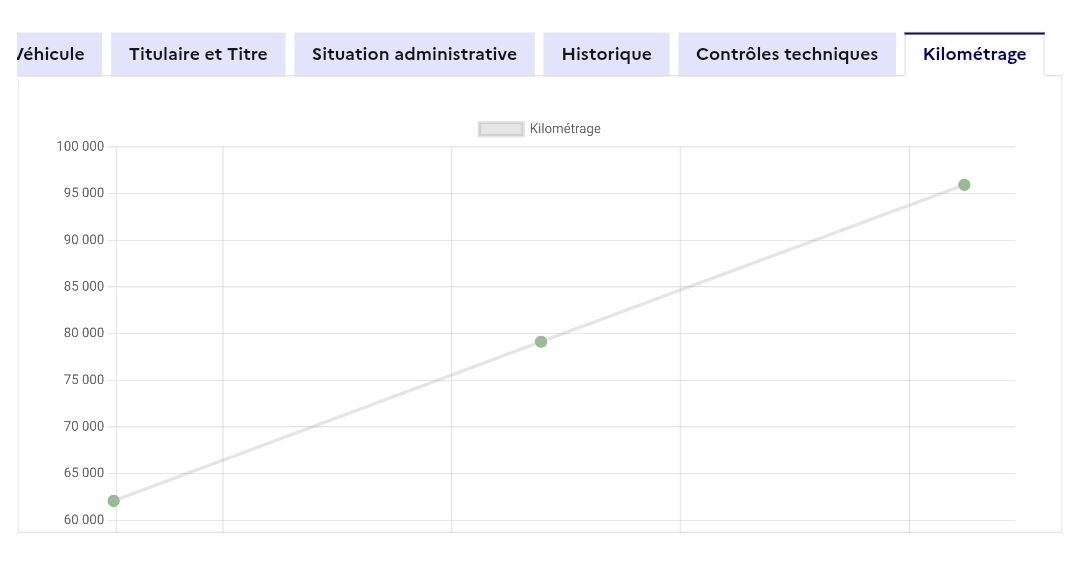The height and width of the screenshot is (572, 1079).
Task: Switch to Titulaire et Titre tab
Action: [198, 54]
